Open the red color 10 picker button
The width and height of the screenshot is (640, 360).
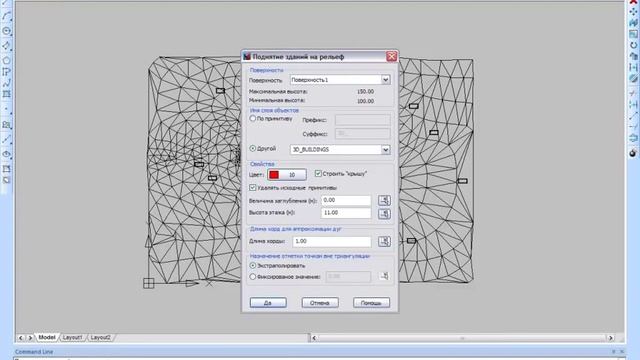pyautogui.click(x=287, y=175)
